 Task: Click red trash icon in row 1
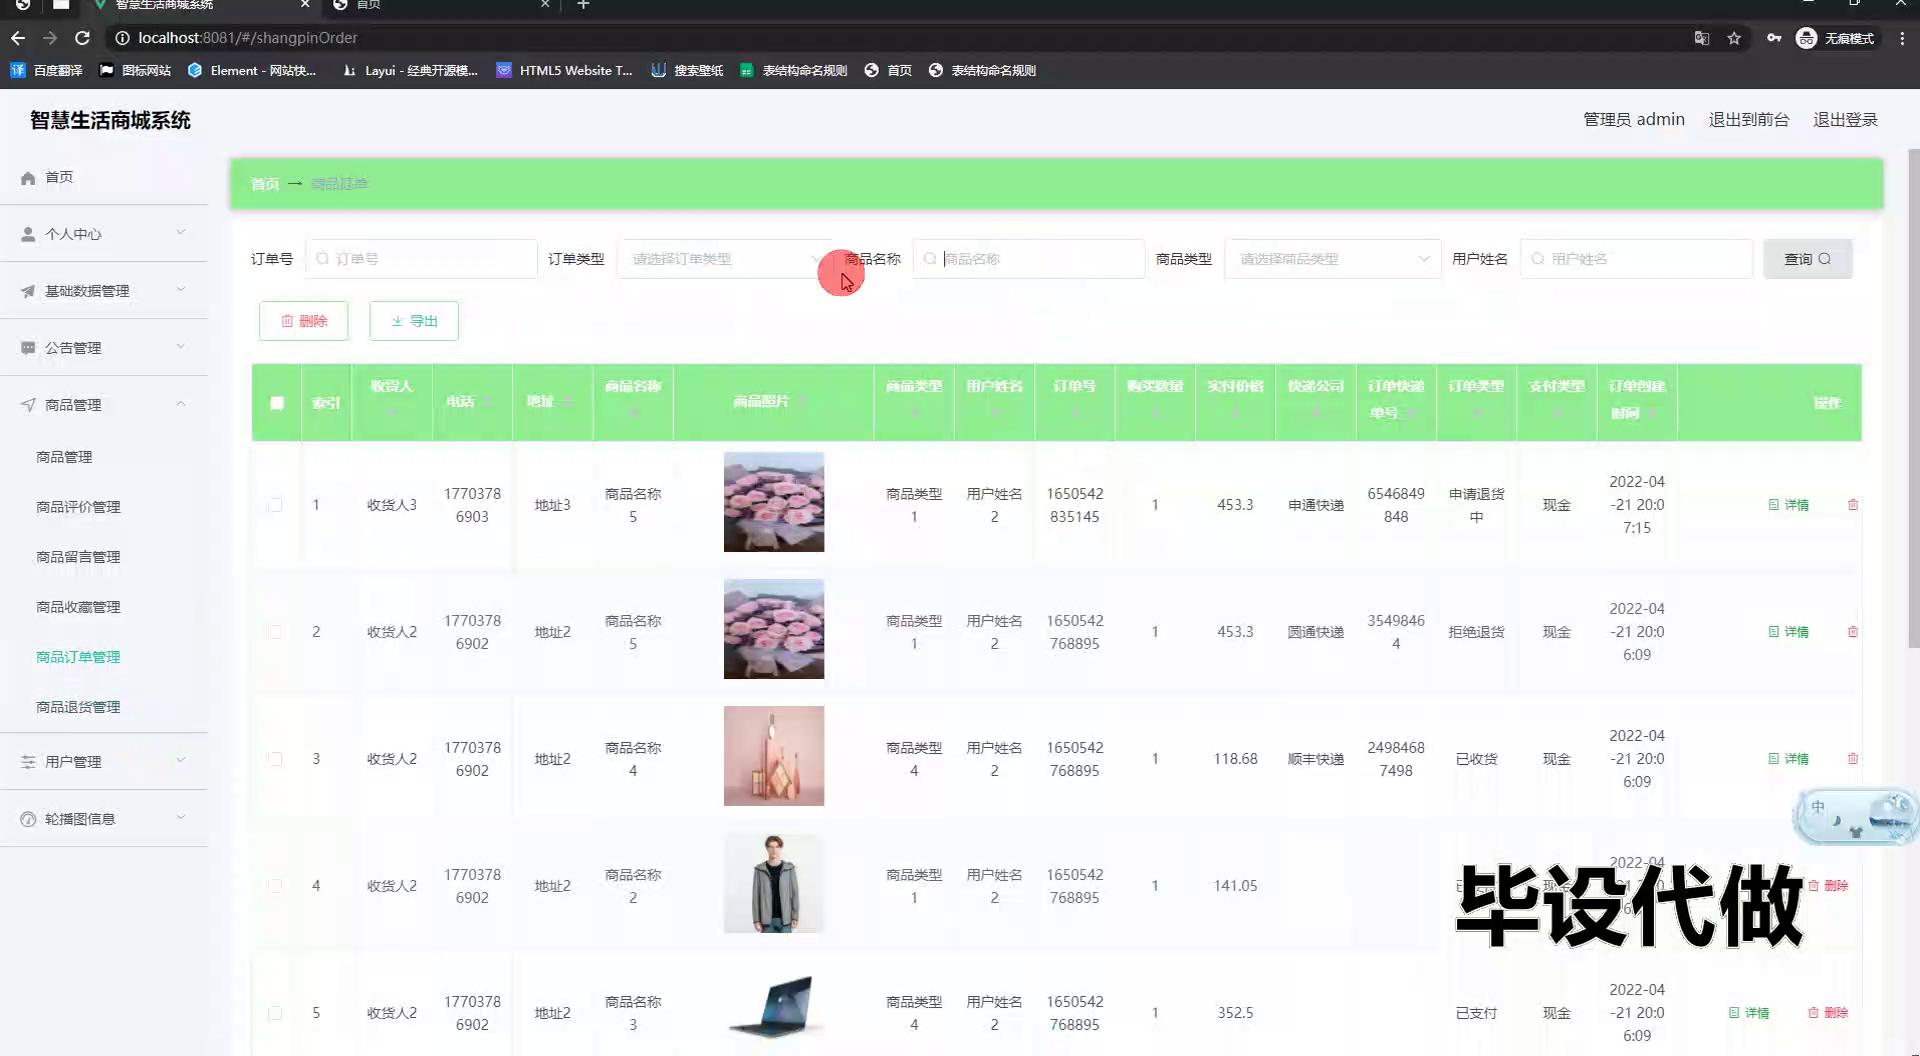click(1852, 505)
